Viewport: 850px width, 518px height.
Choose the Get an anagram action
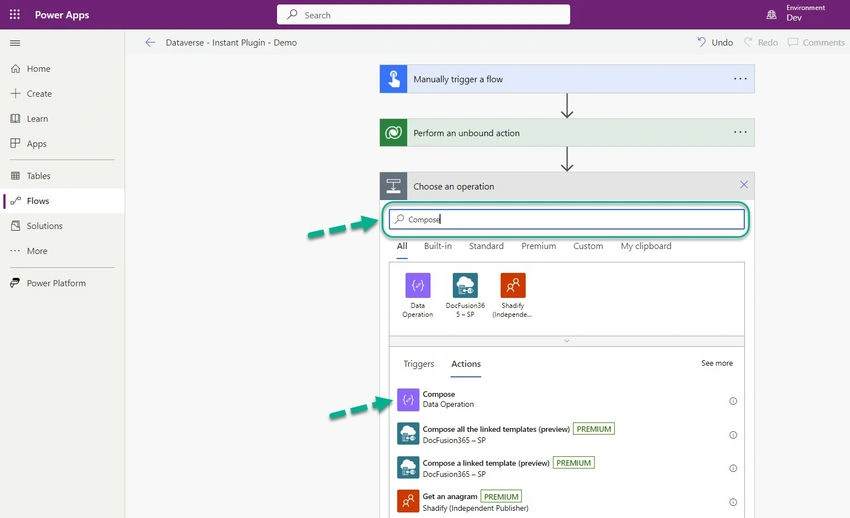566,502
